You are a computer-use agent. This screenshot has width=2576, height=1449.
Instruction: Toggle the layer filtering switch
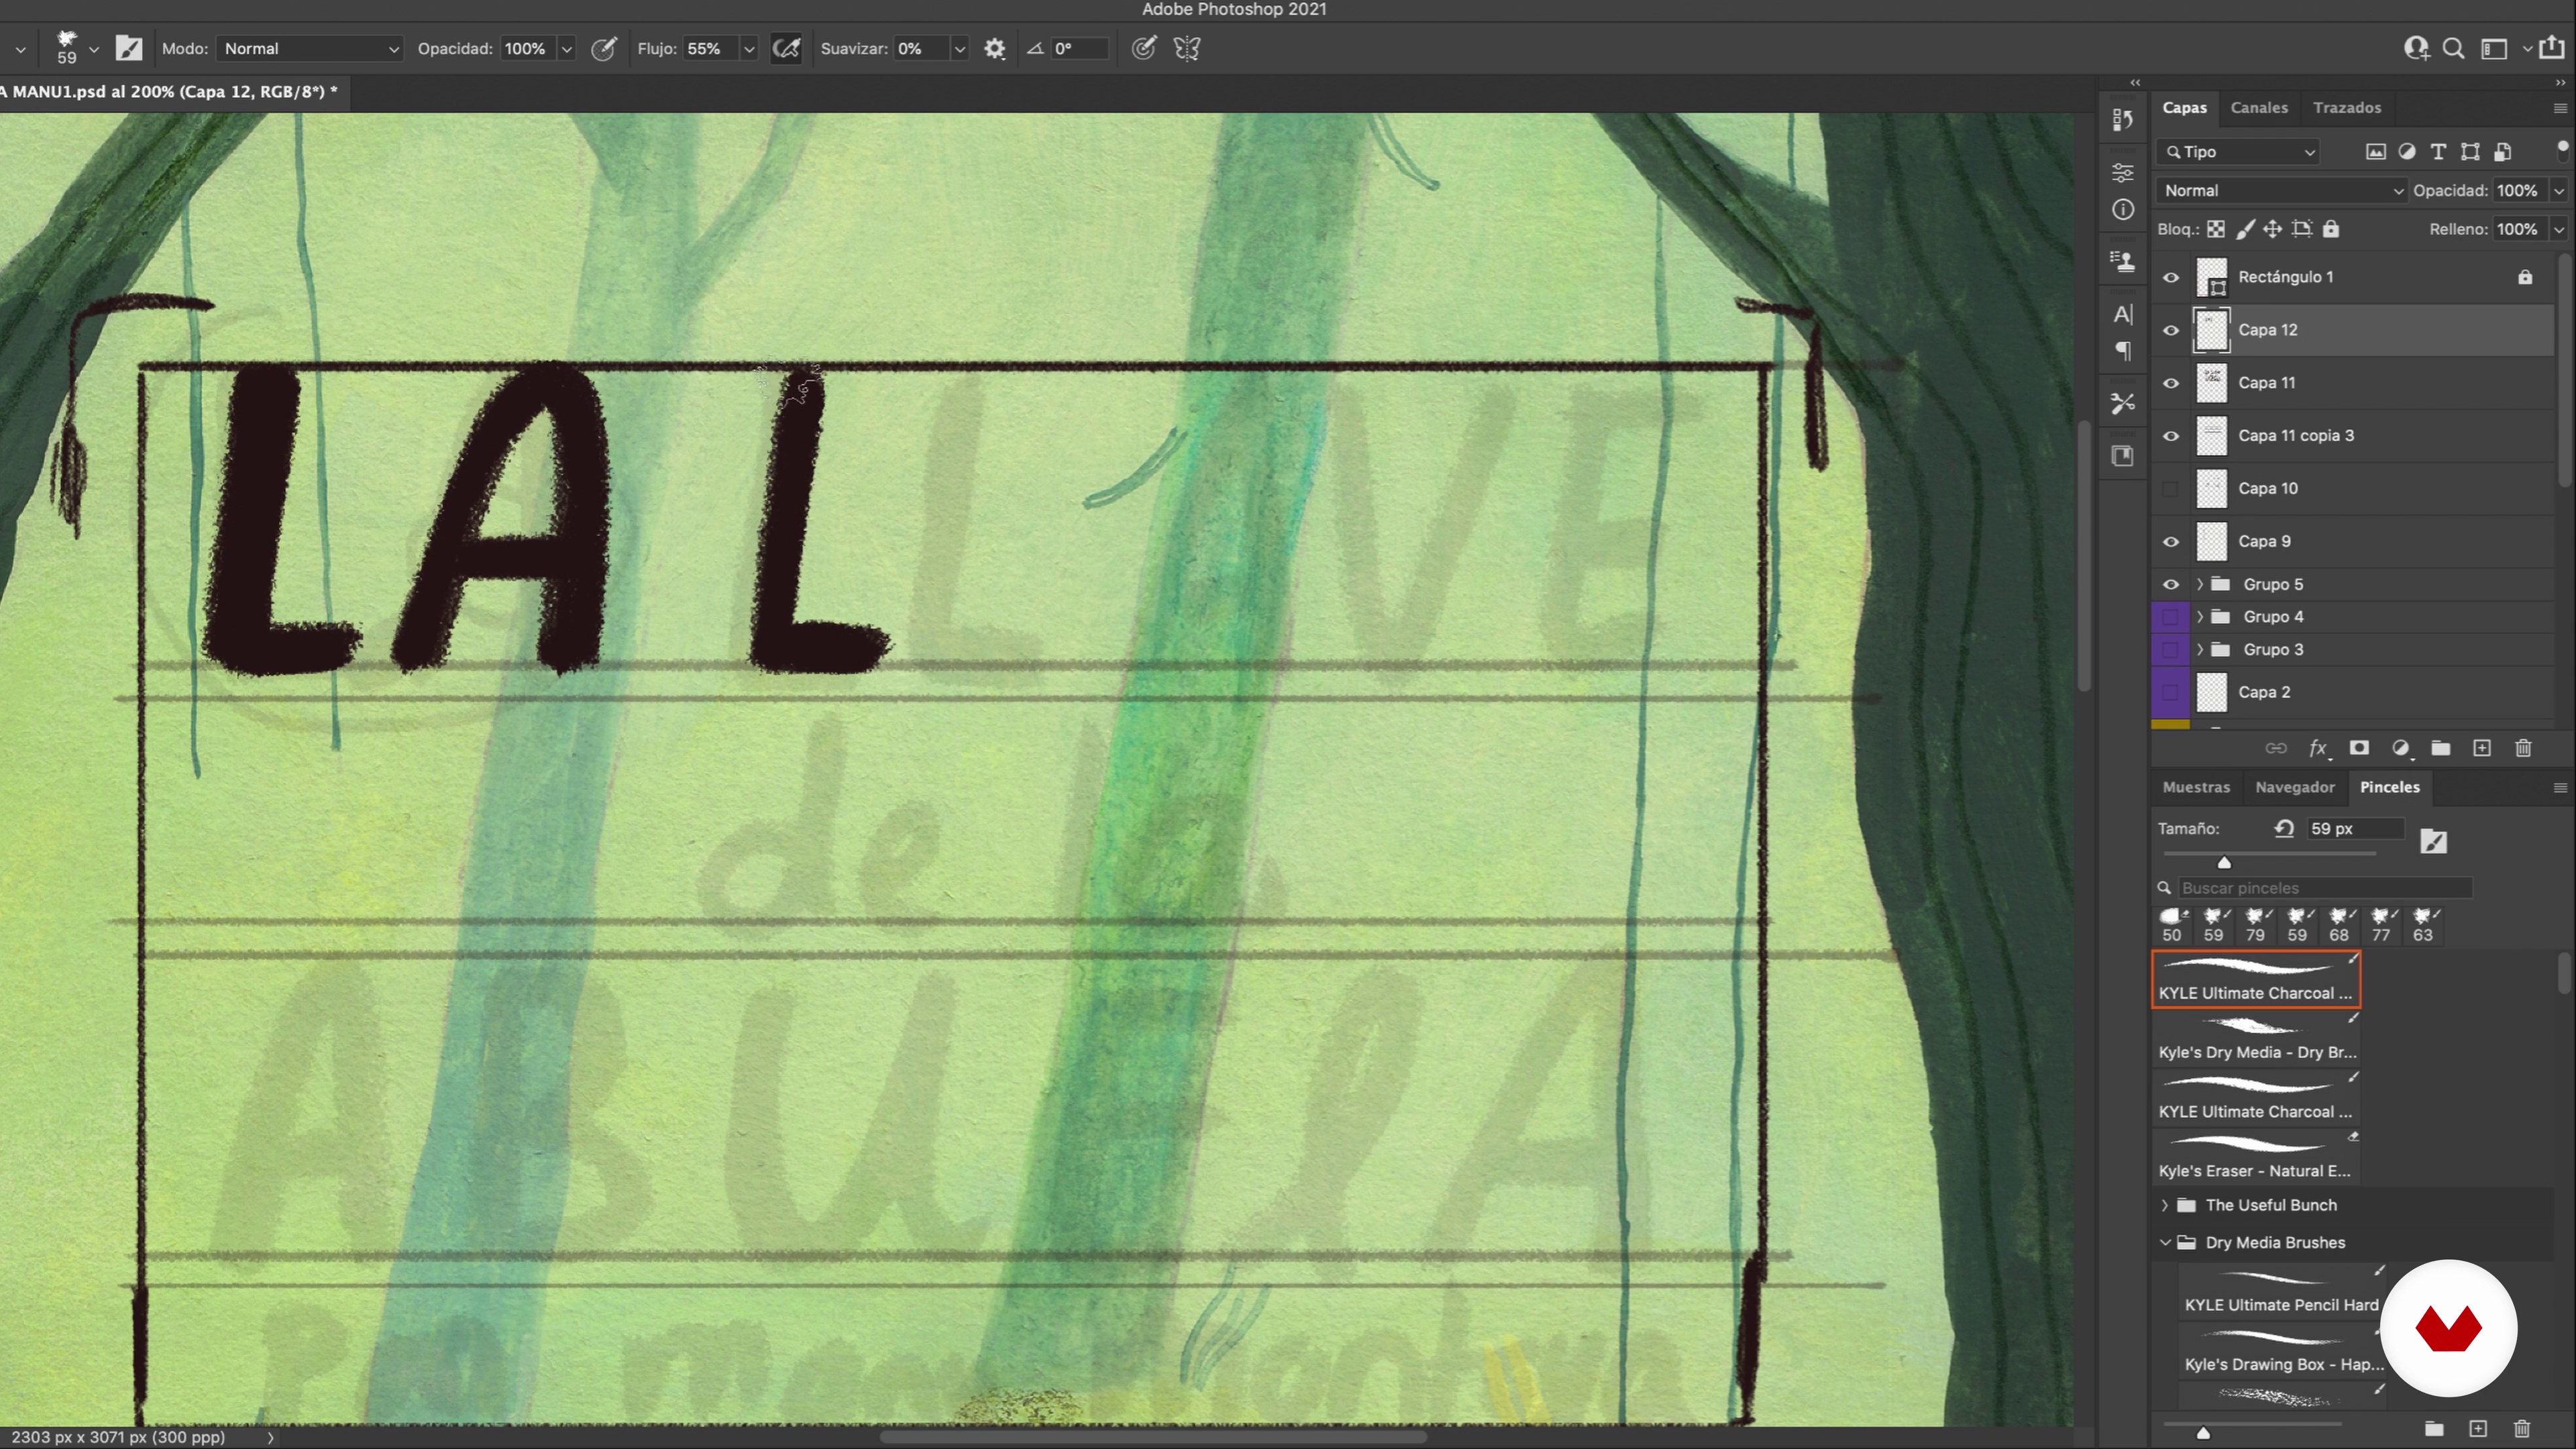point(2562,148)
